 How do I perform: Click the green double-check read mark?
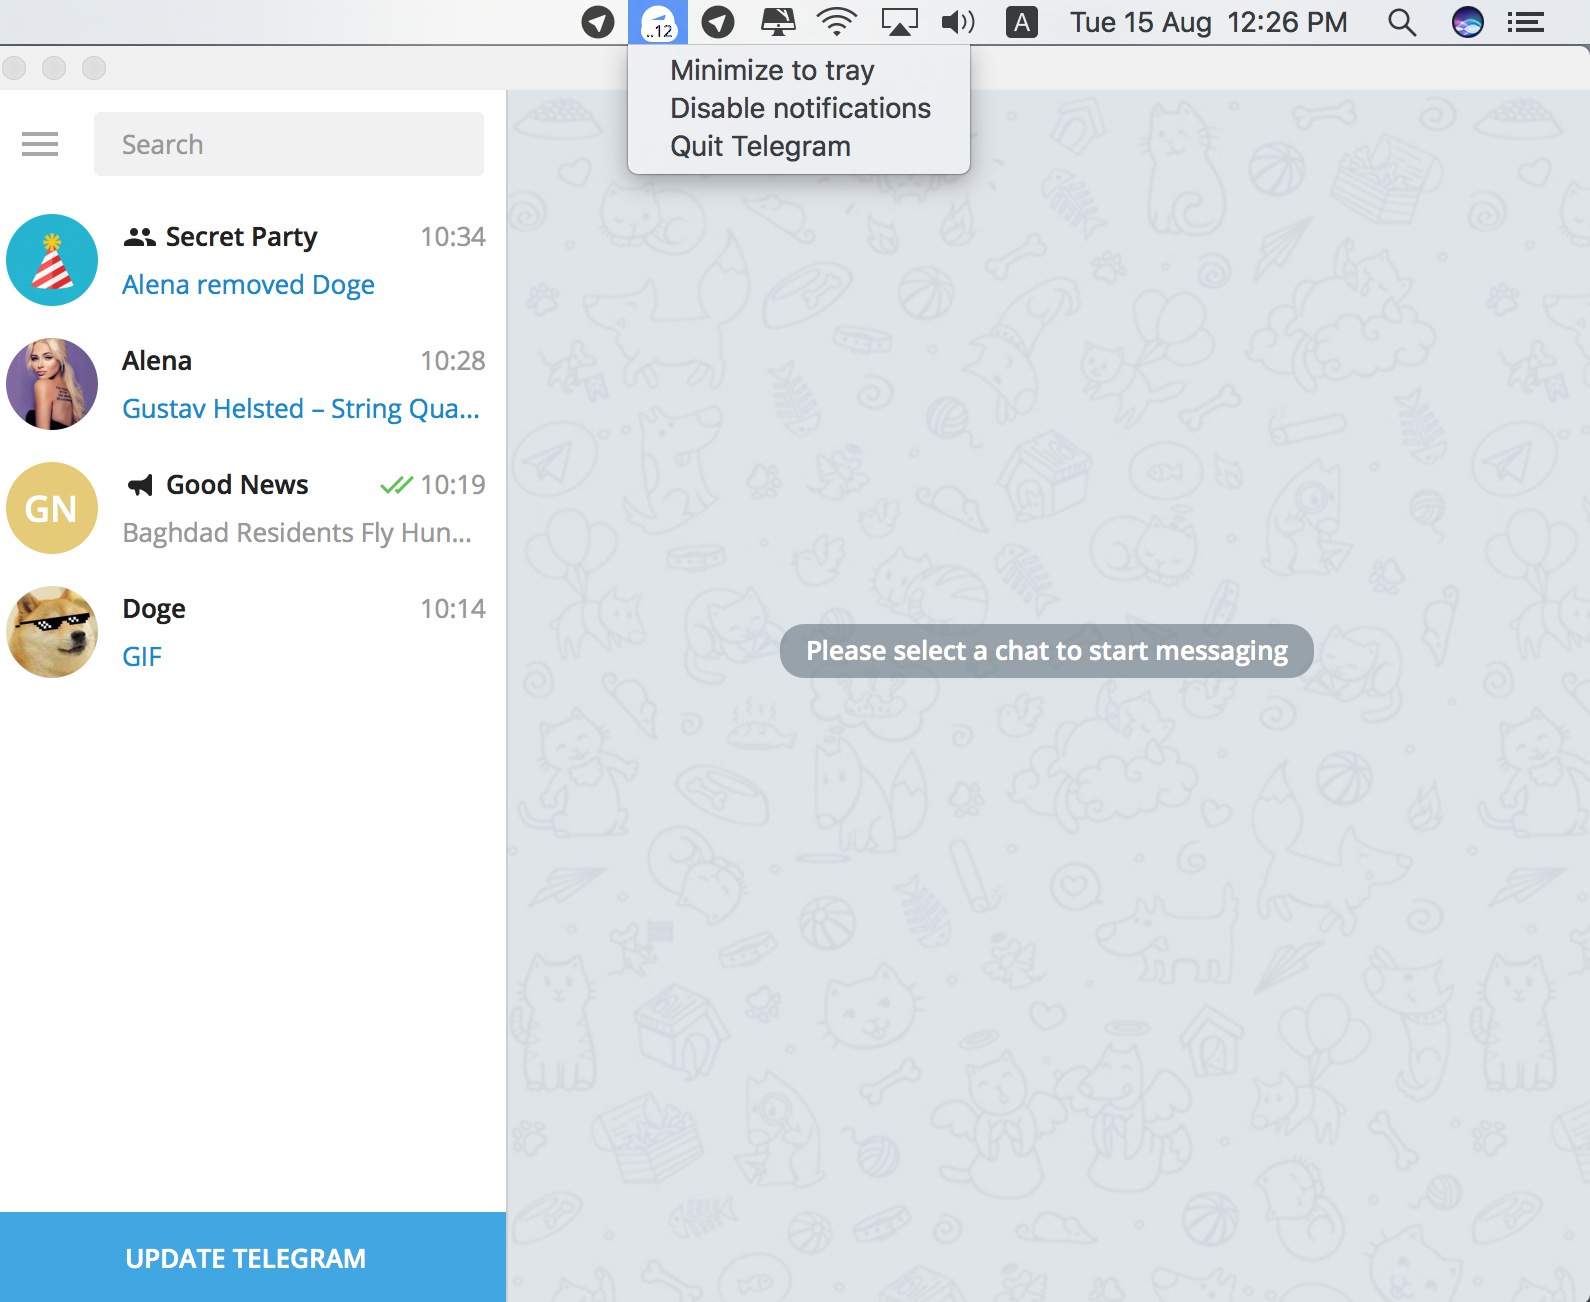tap(396, 485)
